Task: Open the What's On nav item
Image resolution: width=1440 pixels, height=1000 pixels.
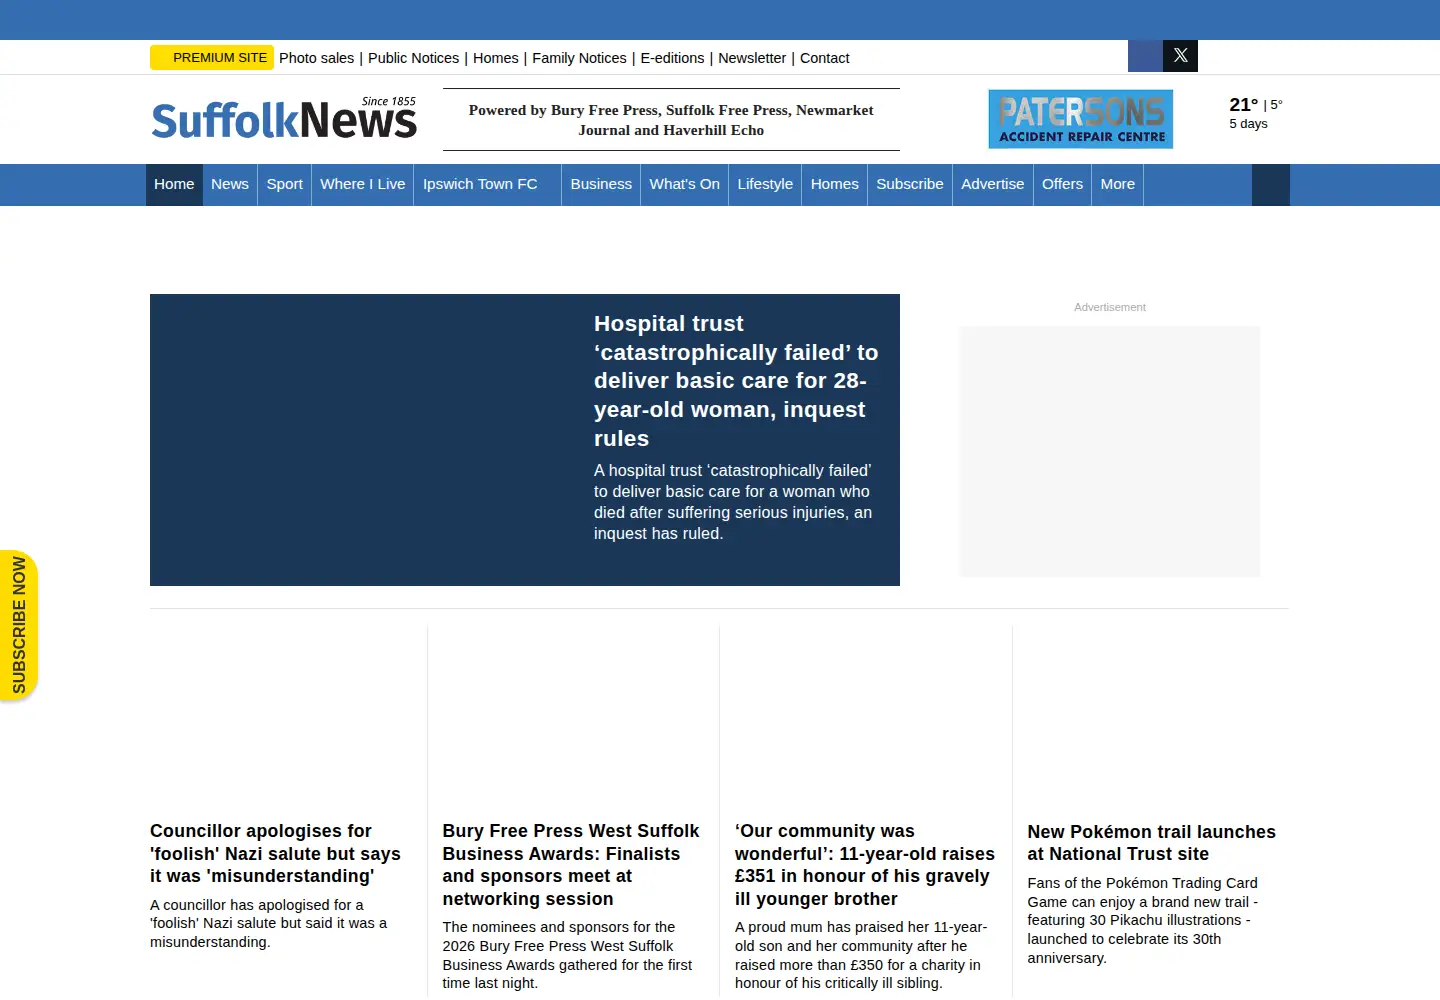Action: [x=684, y=185]
